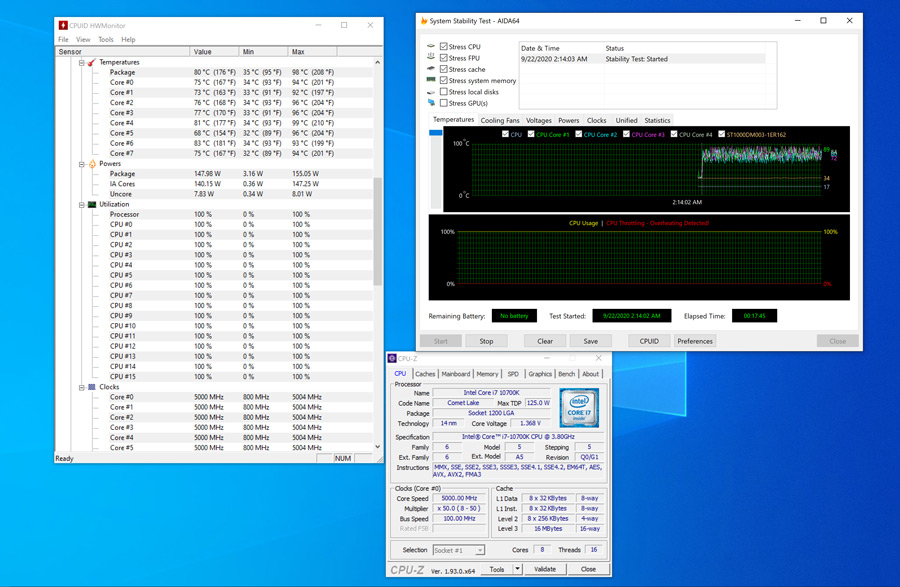Open the Help menu in HWMonitor
The height and width of the screenshot is (587, 900).
coord(128,40)
